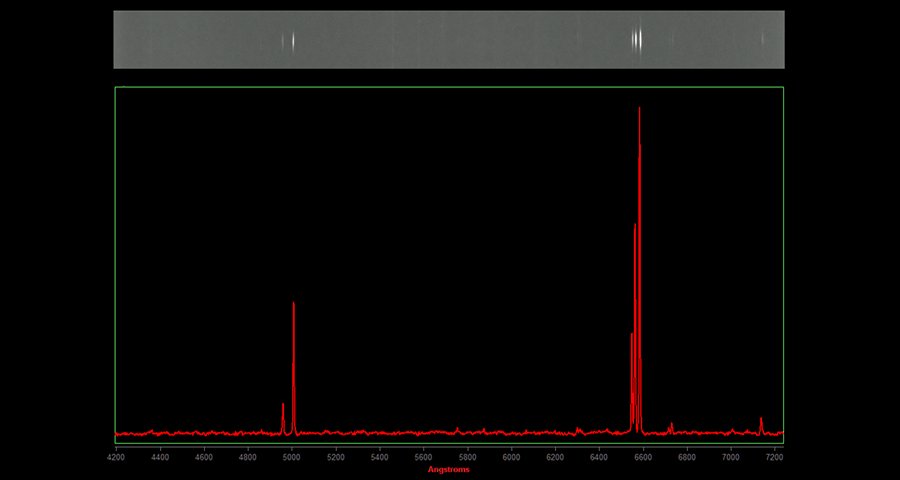This screenshot has width=900, height=480.
Task: Click the faint line at right end of spectrum strip
Action: [x=762, y=40]
